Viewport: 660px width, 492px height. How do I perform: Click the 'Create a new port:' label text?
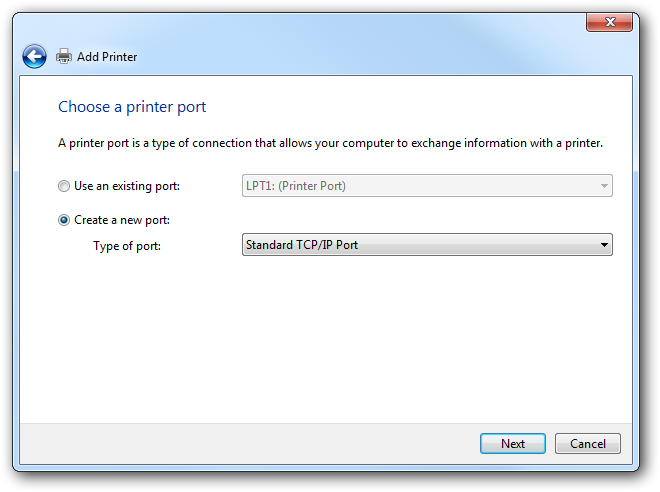122,220
